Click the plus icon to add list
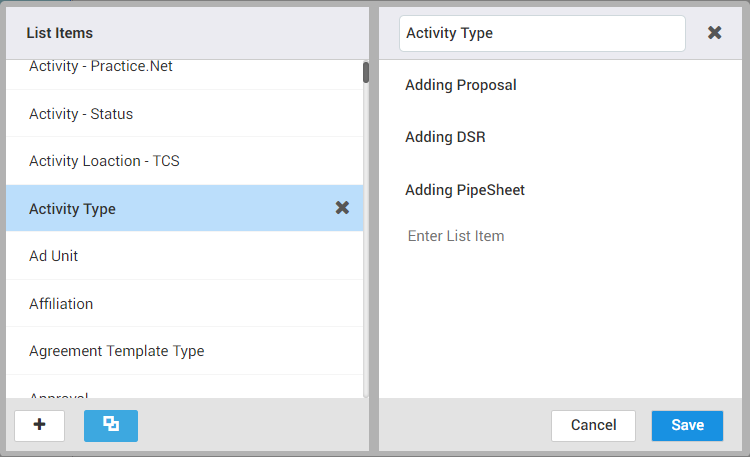750x457 pixels. (40, 425)
